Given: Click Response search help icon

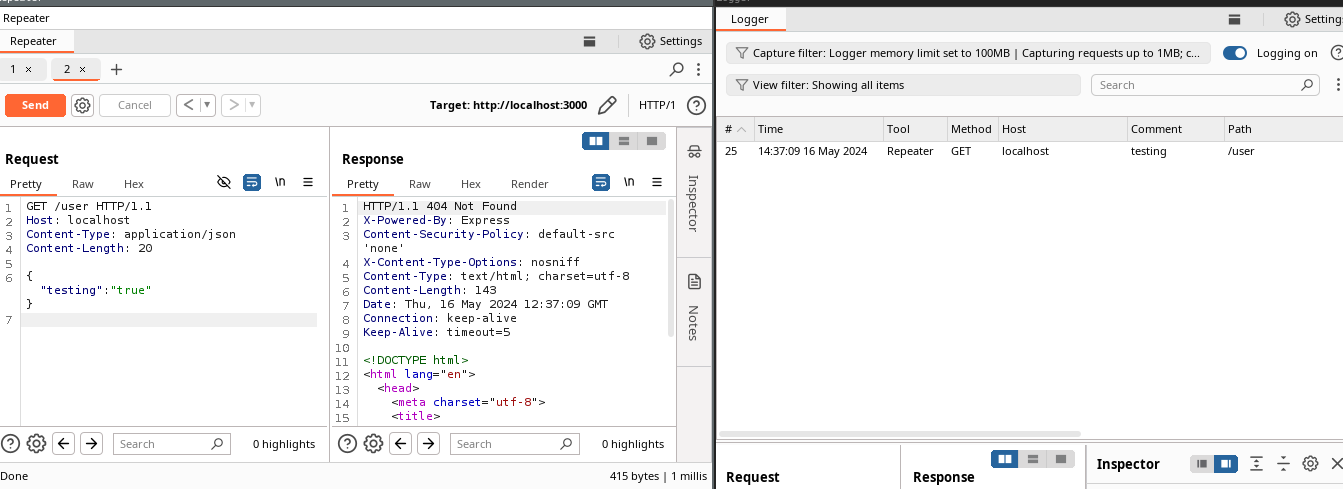Looking at the screenshot, I should pyautogui.click(x=347, y=444).
